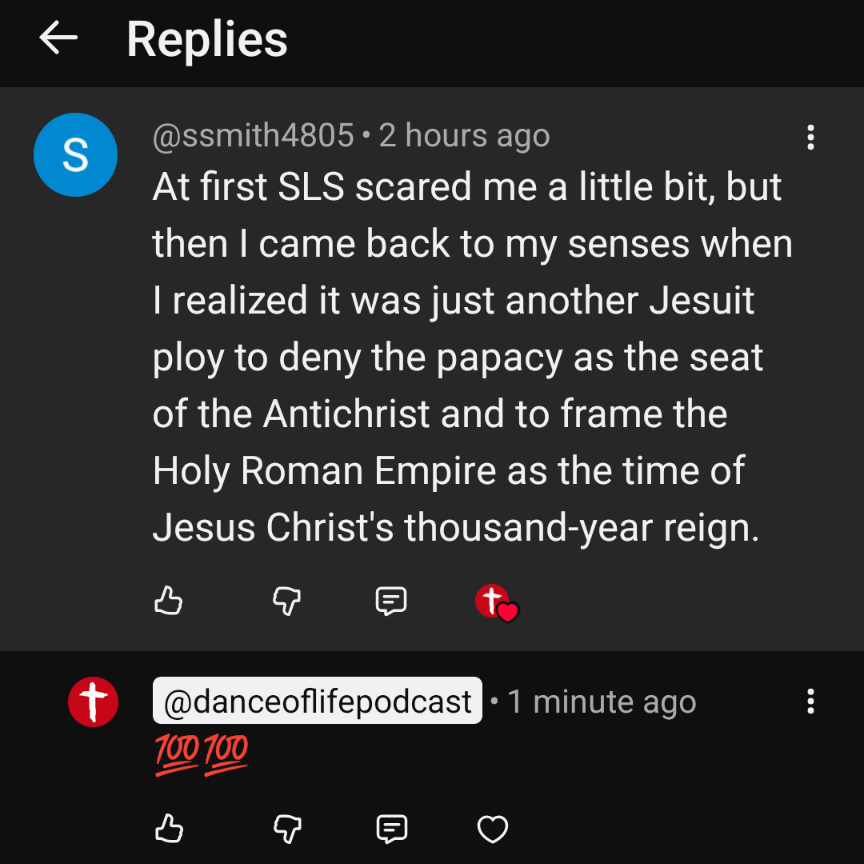Like the comment by @ssmith4805
Screen dimensions: 864x864
[168, 600]
